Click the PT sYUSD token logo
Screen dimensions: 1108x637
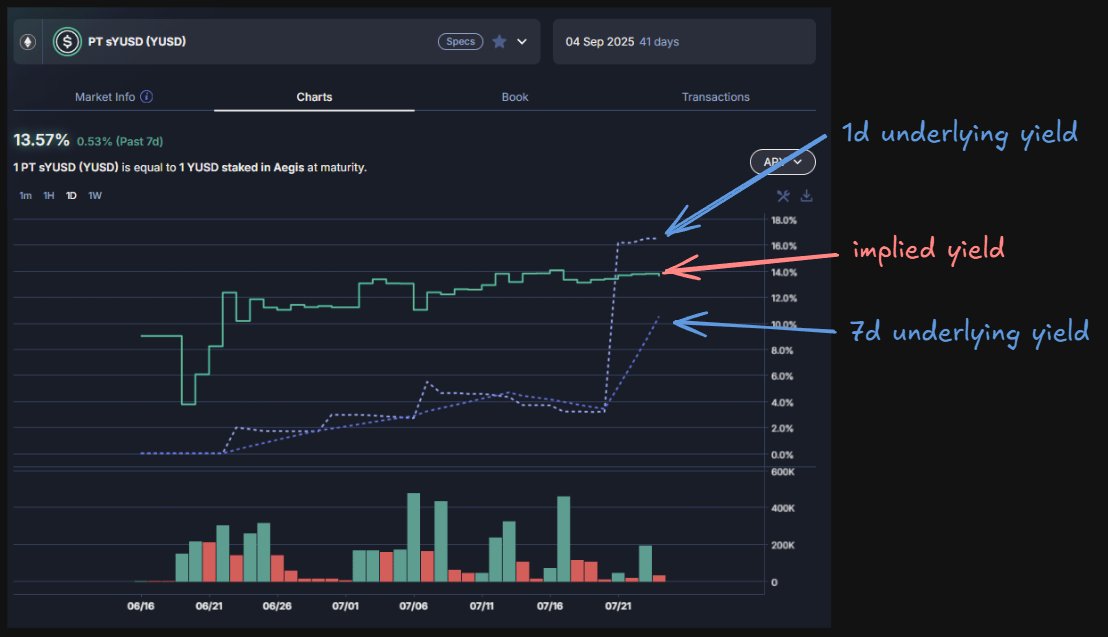67,42
